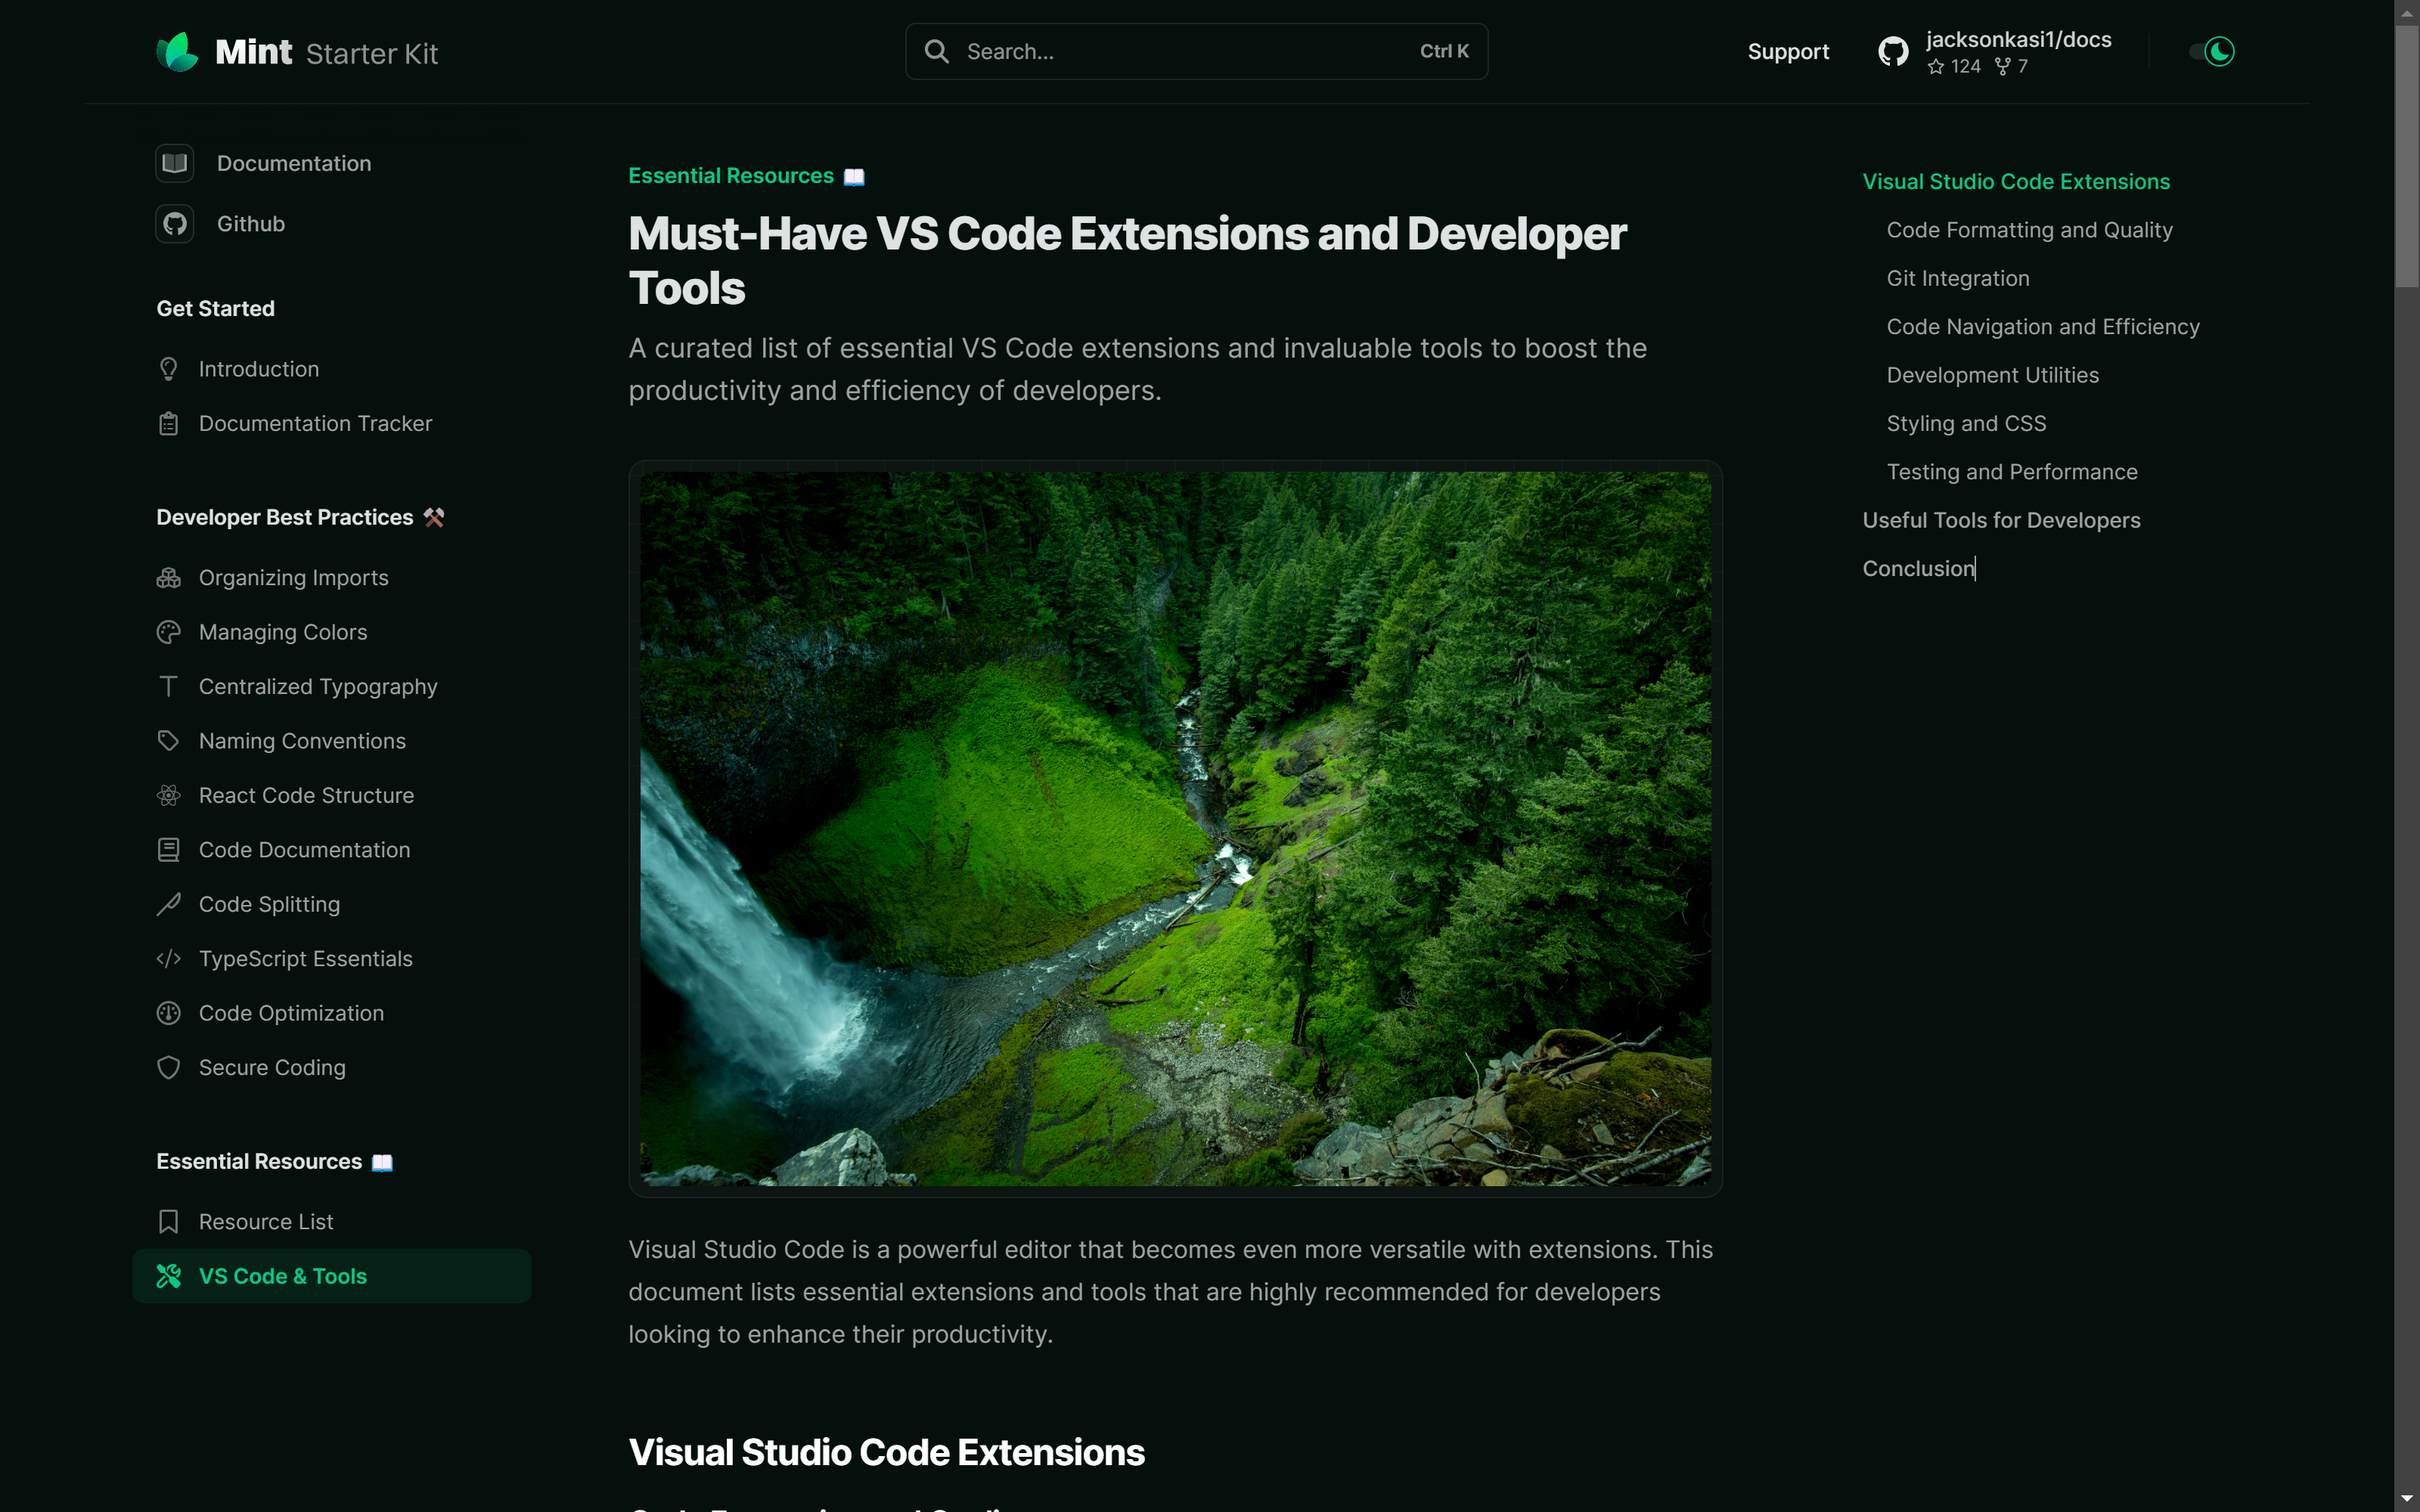Click the GitHub octocat icon in the header
Screen dimensions: 2420x1512
pyautogui.click(x=1893, y=52)
